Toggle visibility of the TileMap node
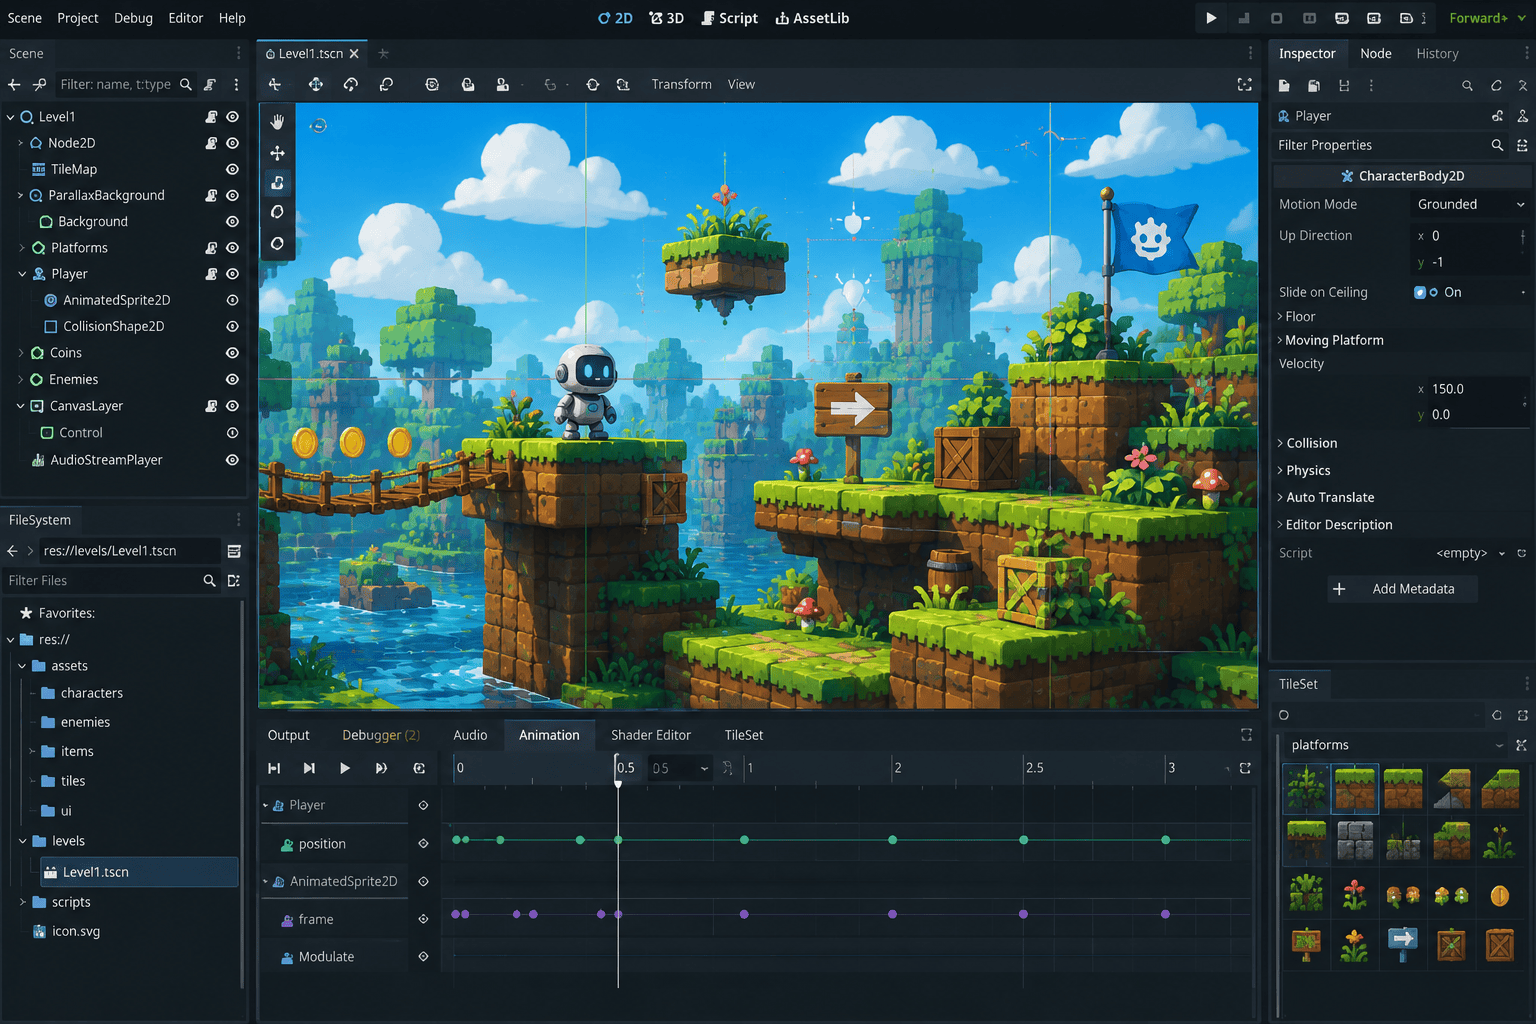 point(232,170)
